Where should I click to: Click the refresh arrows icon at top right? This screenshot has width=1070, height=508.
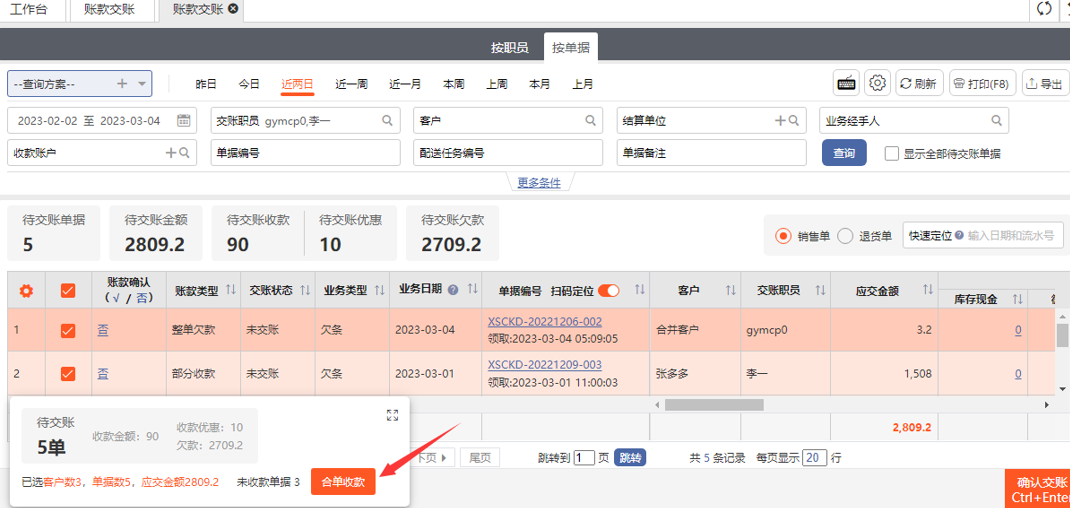coord(1044,9)
